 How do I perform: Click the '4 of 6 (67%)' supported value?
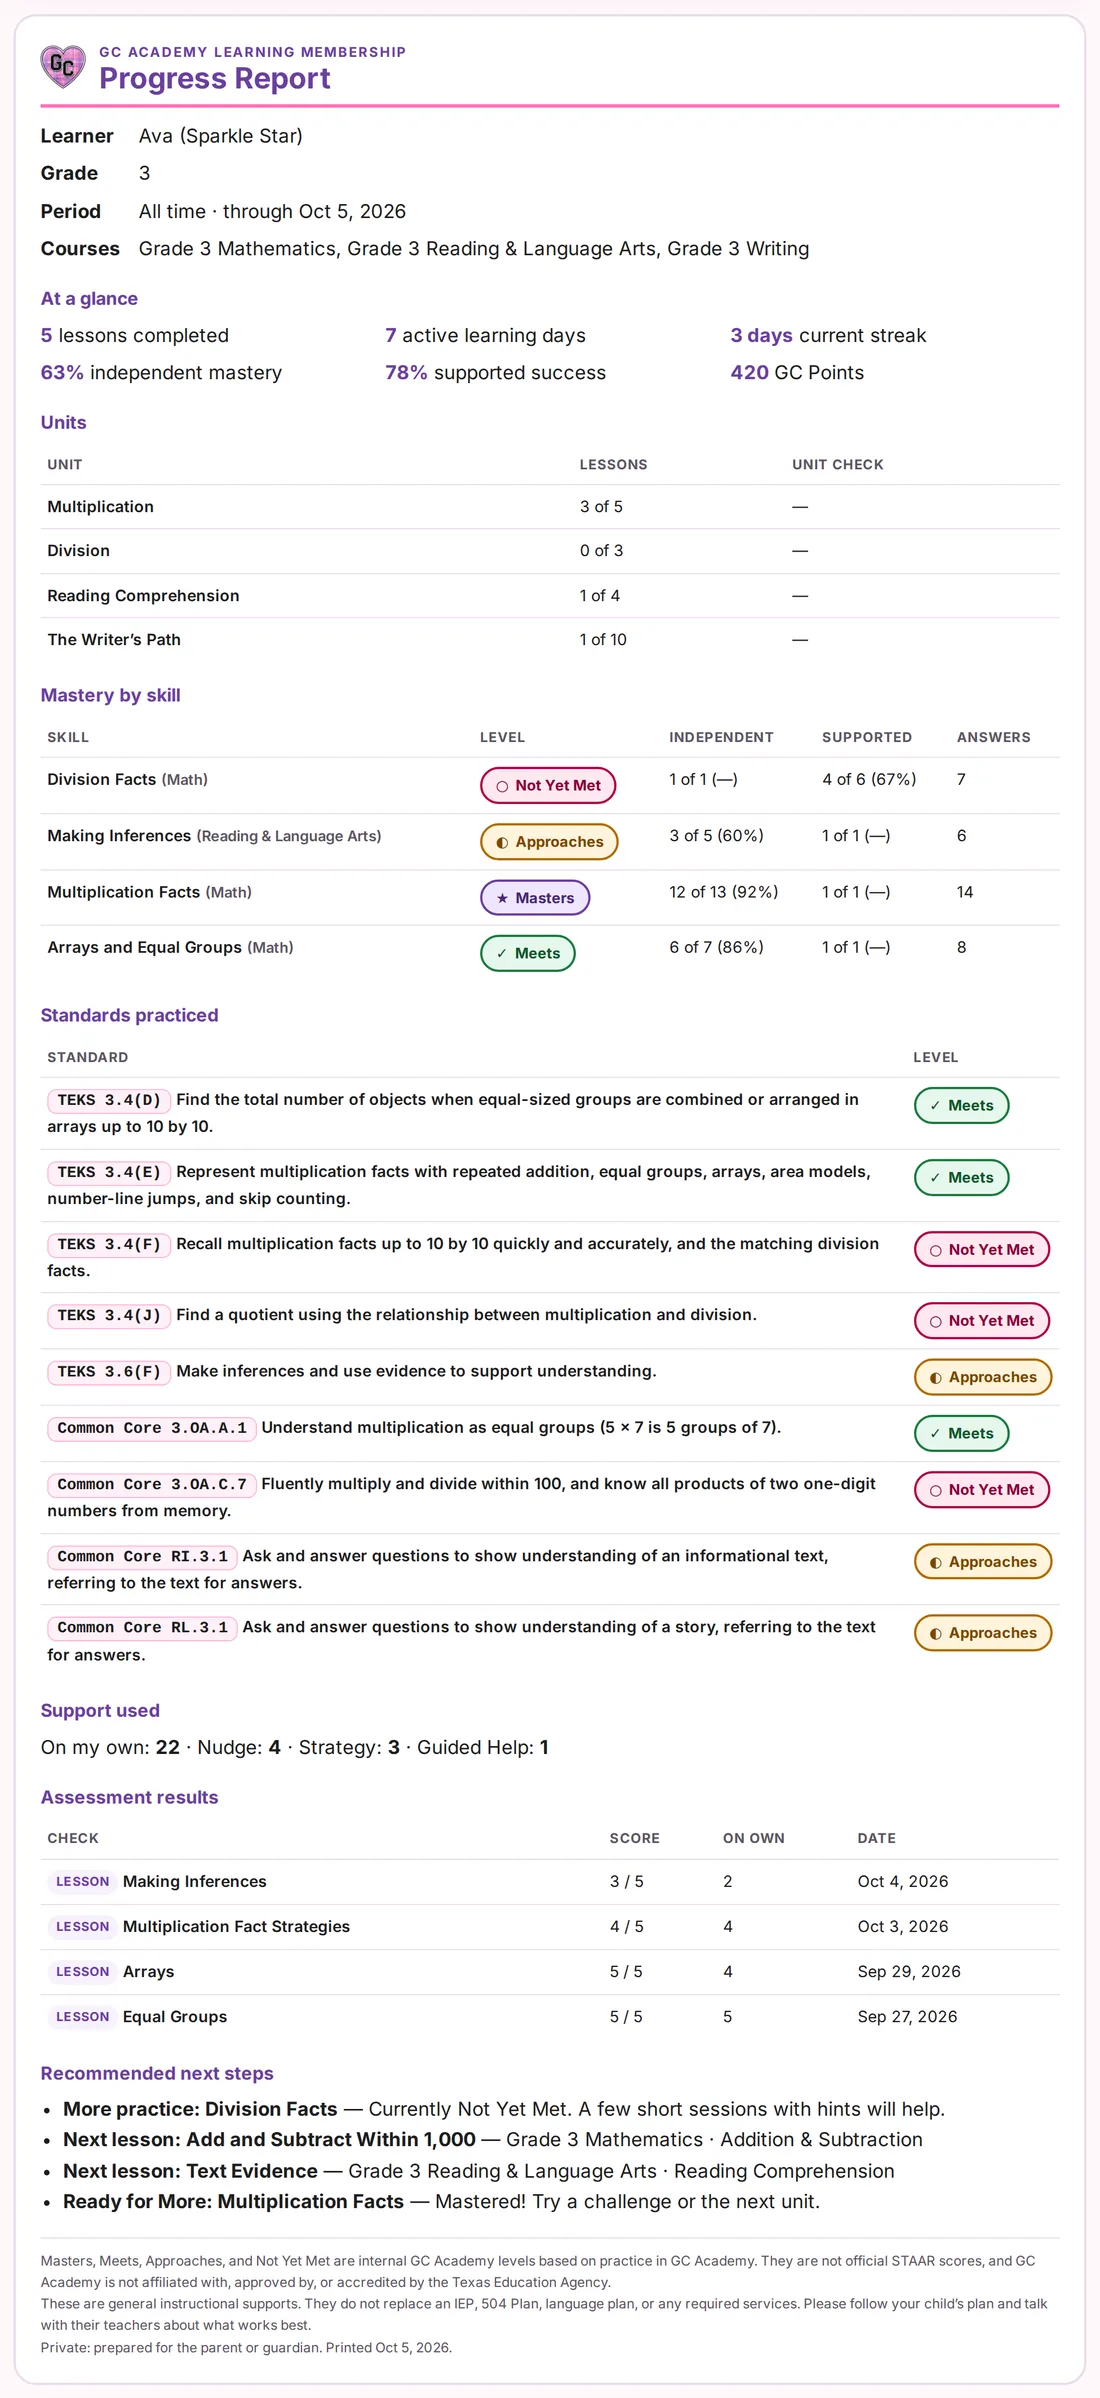tap(869, 779)
